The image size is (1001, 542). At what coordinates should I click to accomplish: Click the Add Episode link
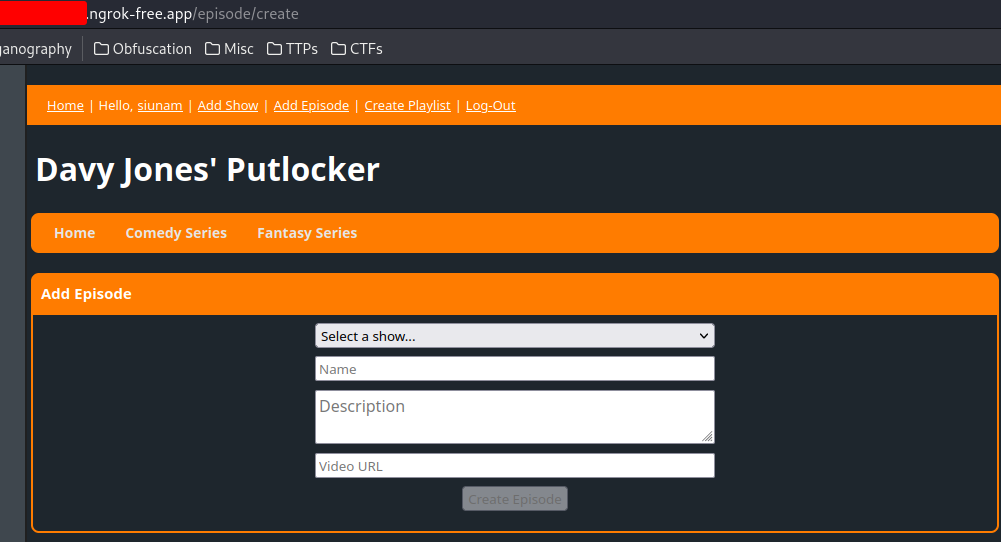[x=312, y=105]
